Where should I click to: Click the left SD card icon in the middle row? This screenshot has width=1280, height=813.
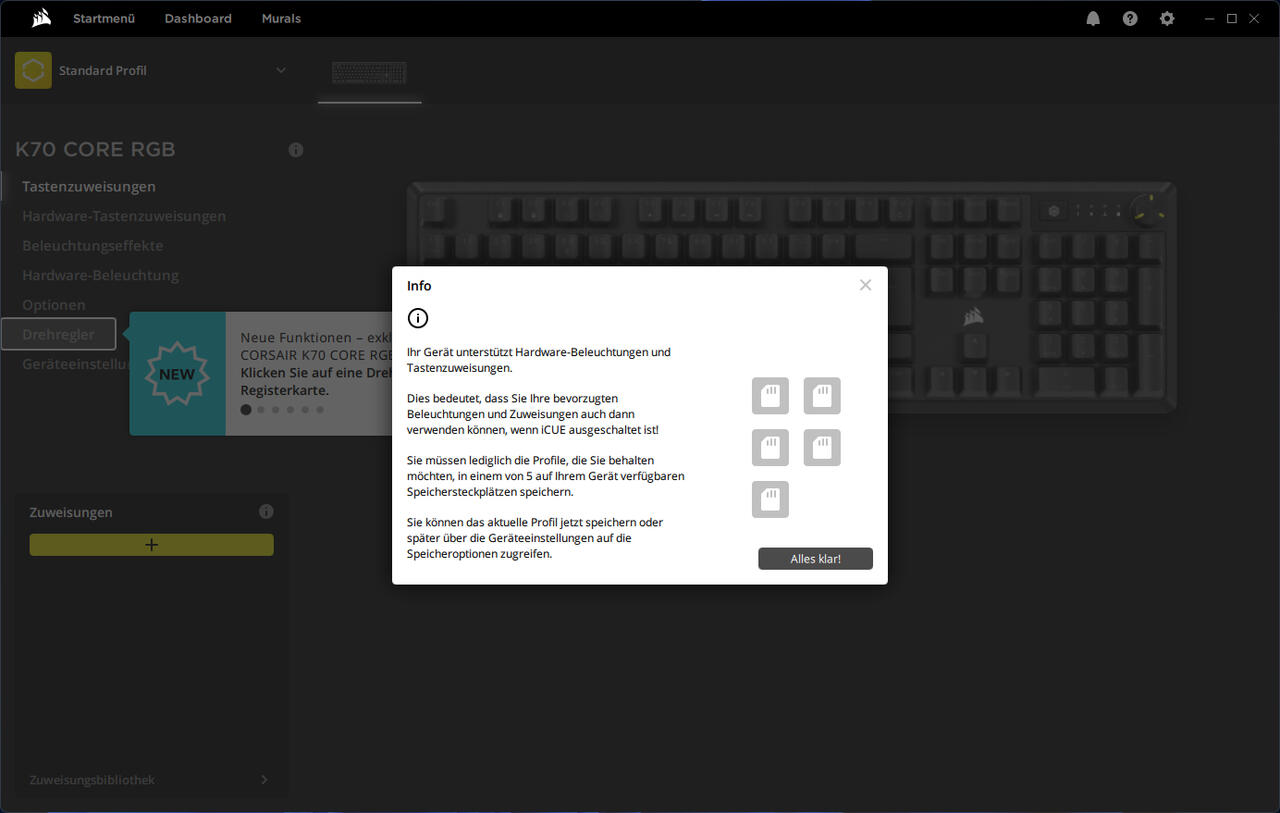770,448
